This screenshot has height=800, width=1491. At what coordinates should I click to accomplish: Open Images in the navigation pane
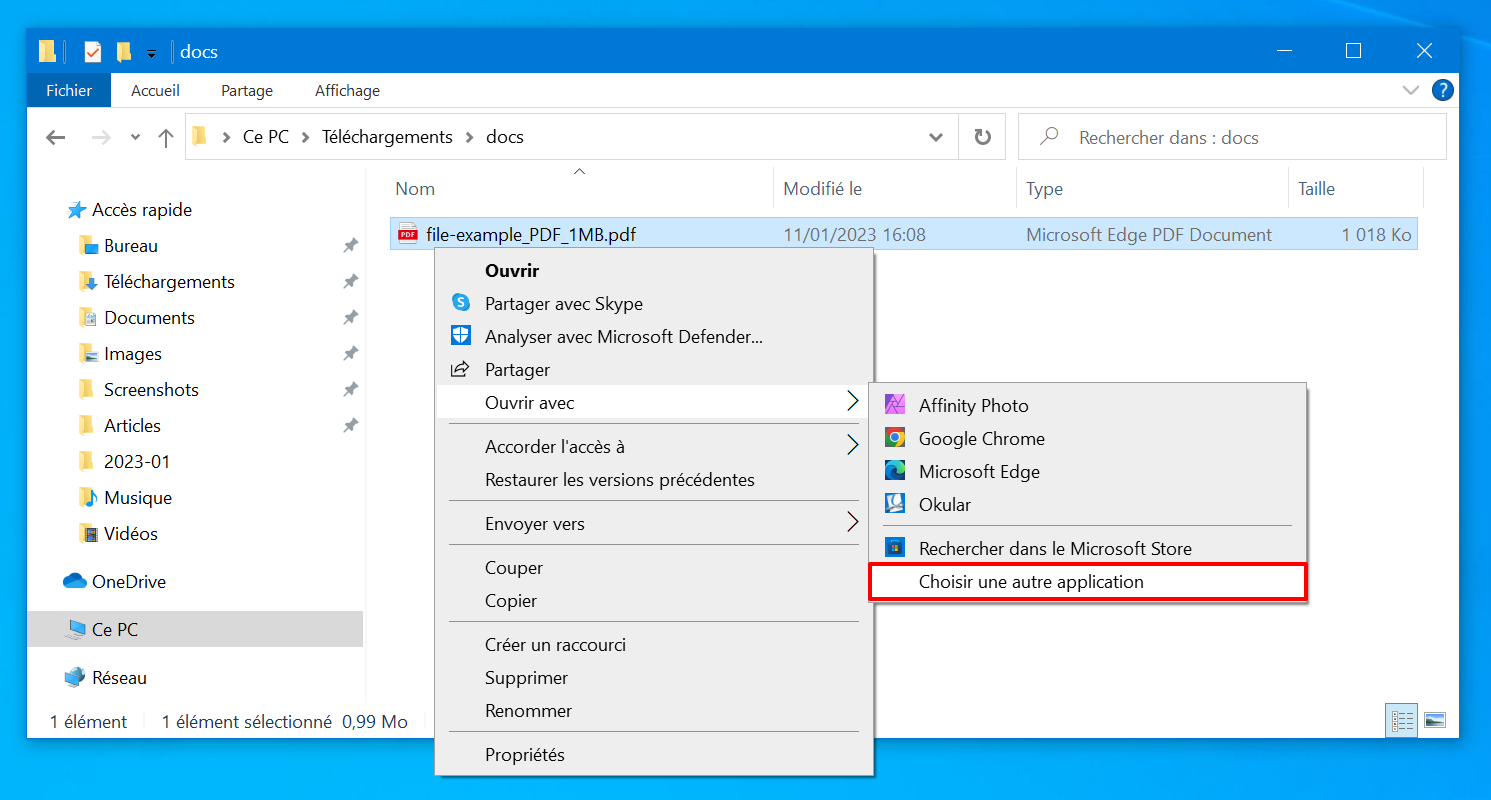tap(132, 354)
